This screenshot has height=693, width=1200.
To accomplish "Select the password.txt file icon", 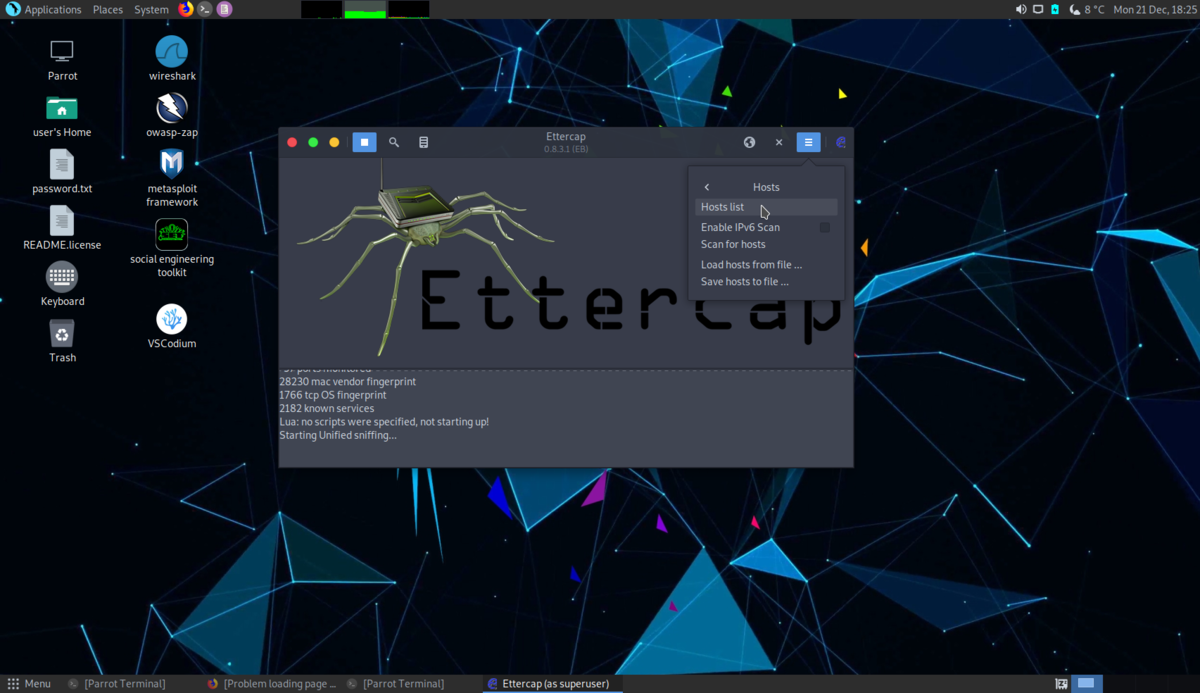I will 62,172.
